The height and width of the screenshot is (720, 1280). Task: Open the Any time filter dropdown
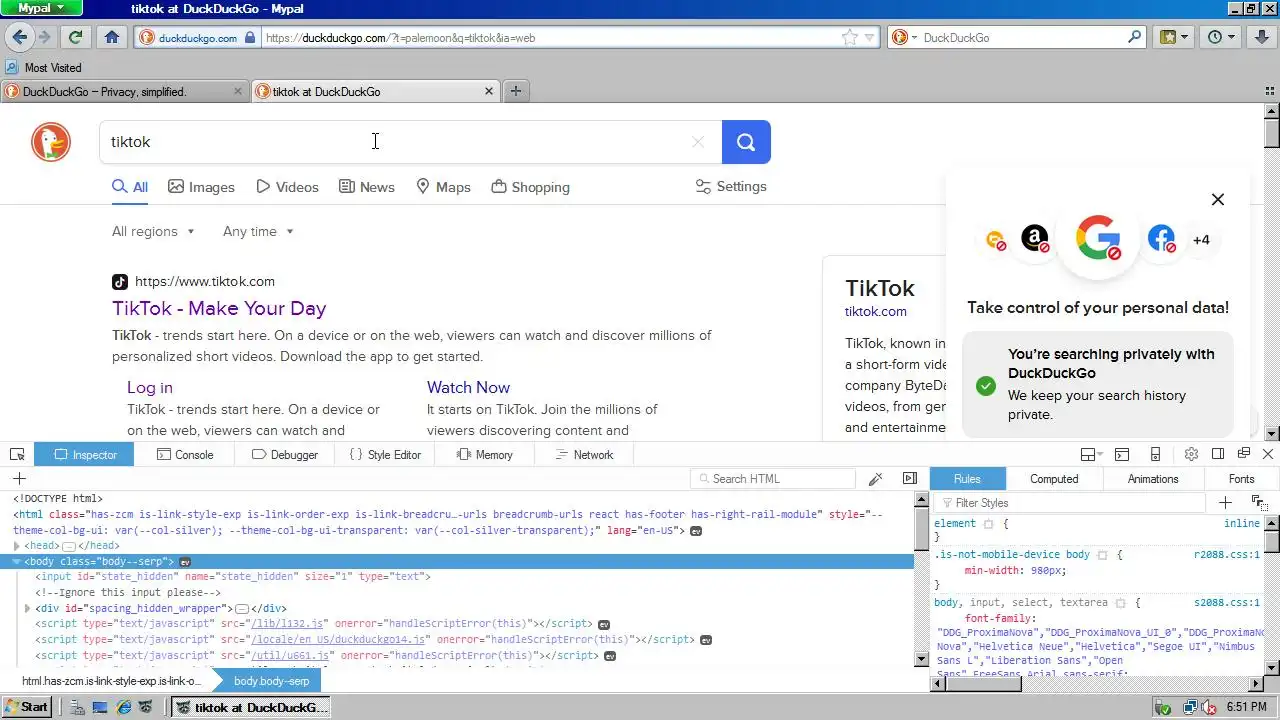point(259,231)
